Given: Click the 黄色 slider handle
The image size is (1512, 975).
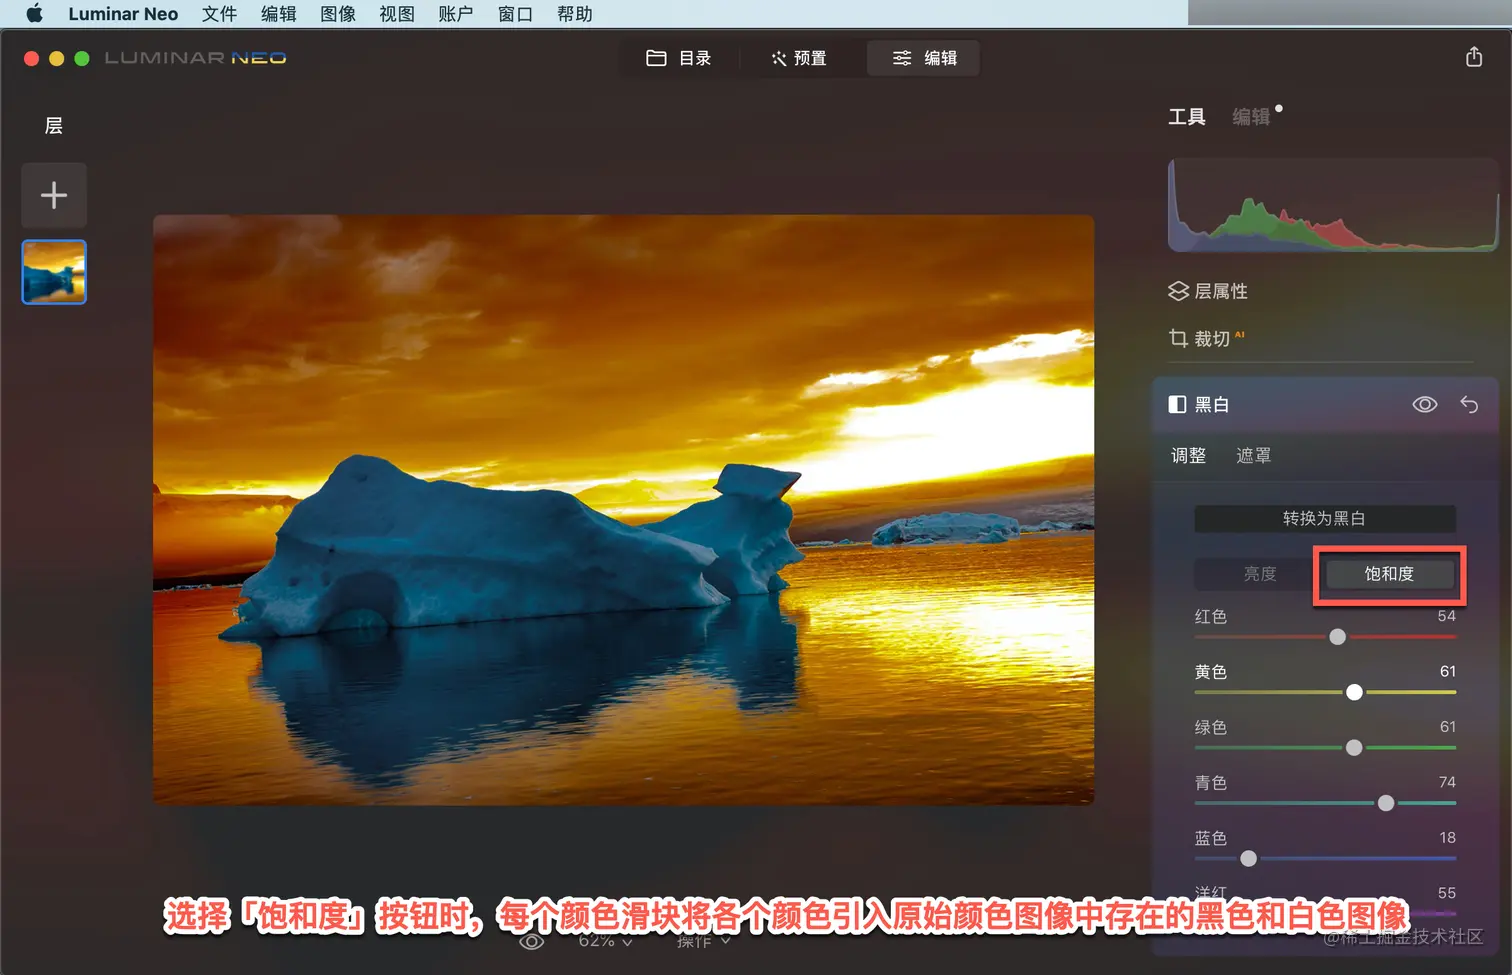Looking at the screenshot, I should tap(1354, 692).
